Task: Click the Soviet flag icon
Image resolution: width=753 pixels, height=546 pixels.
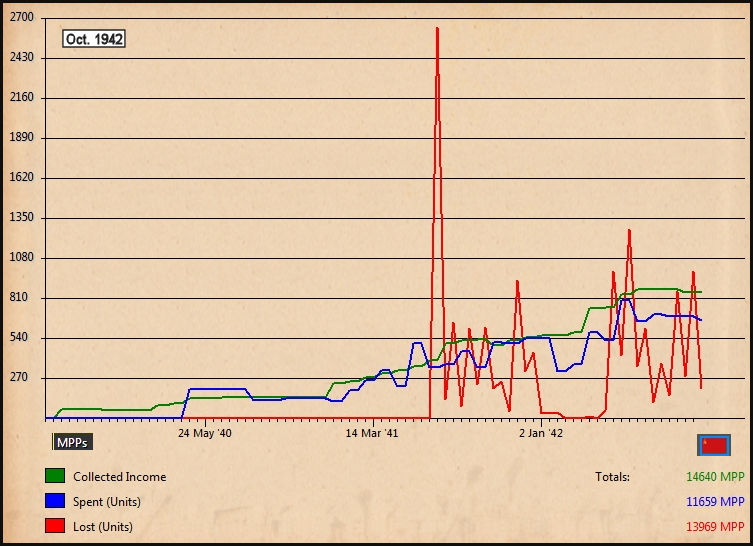Action: pyautogui.click(x=714, y=445)
